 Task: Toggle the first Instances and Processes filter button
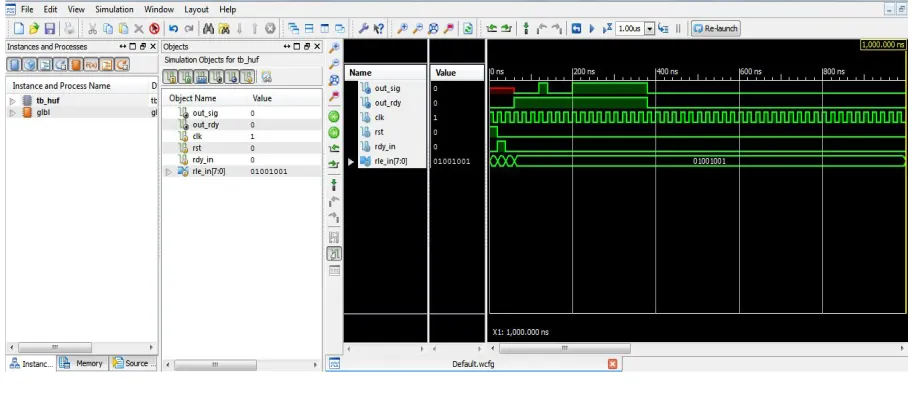(x=14, y=65)
